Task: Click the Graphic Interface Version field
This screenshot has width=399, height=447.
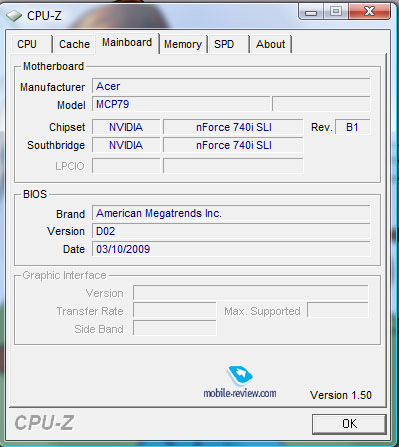Action: 251,293
